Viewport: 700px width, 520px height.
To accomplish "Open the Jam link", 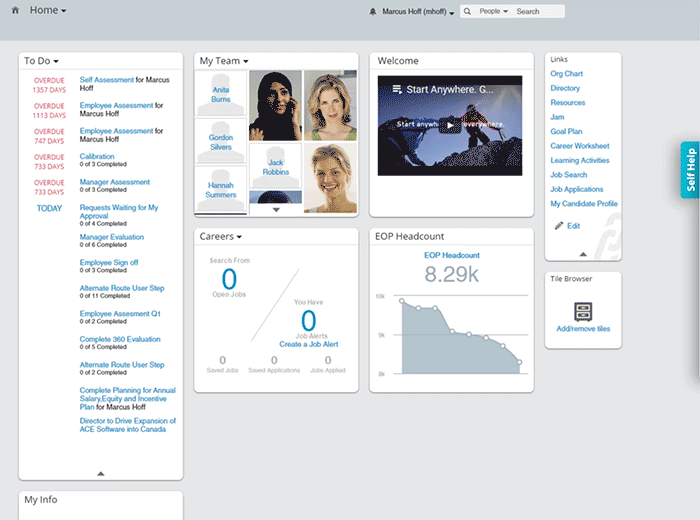I will click(x=557, y=117).
